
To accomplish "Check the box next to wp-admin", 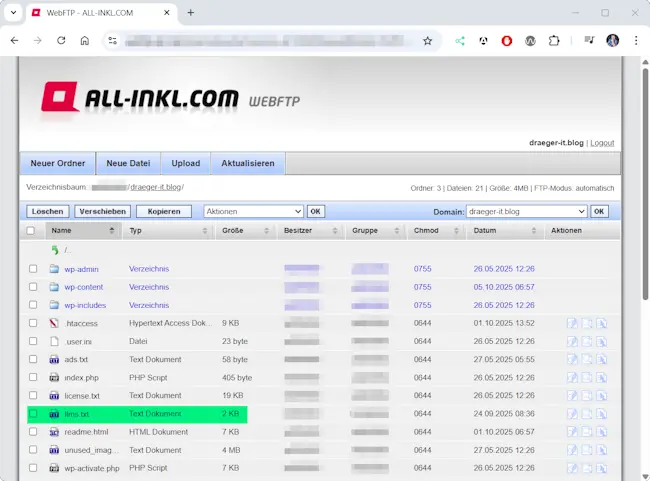I will point(33,269).
